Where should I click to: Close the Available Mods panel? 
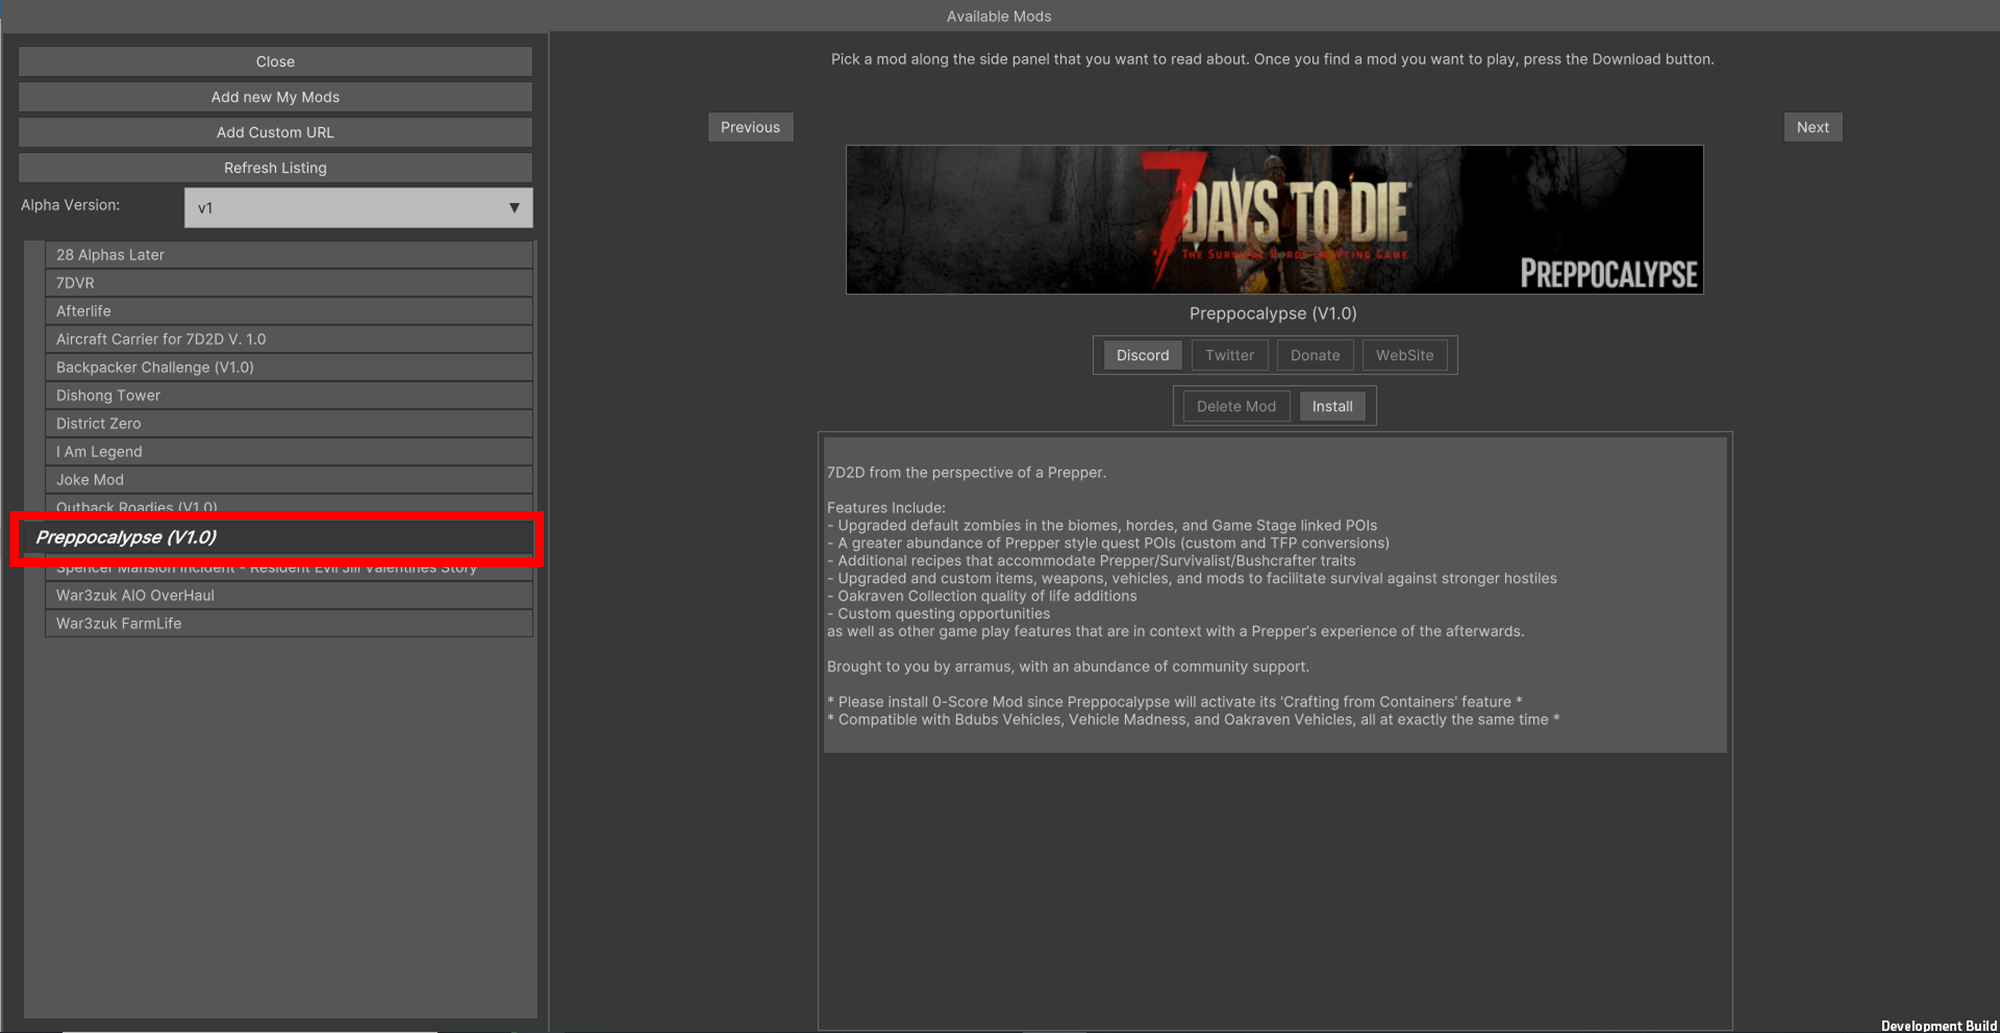(275, 61)
